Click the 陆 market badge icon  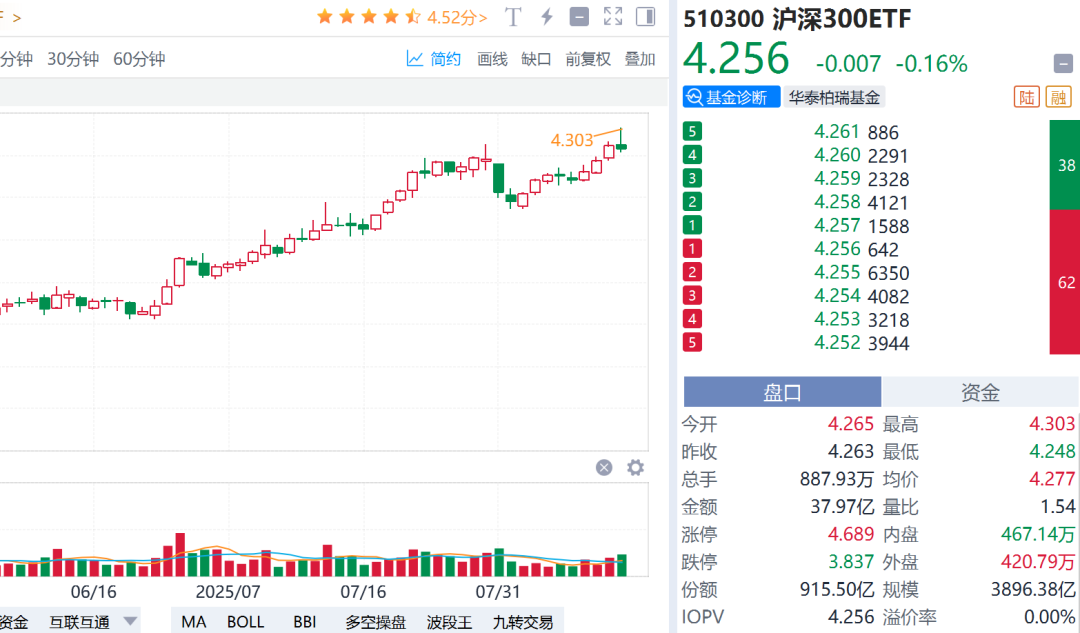coord(1026,97)
